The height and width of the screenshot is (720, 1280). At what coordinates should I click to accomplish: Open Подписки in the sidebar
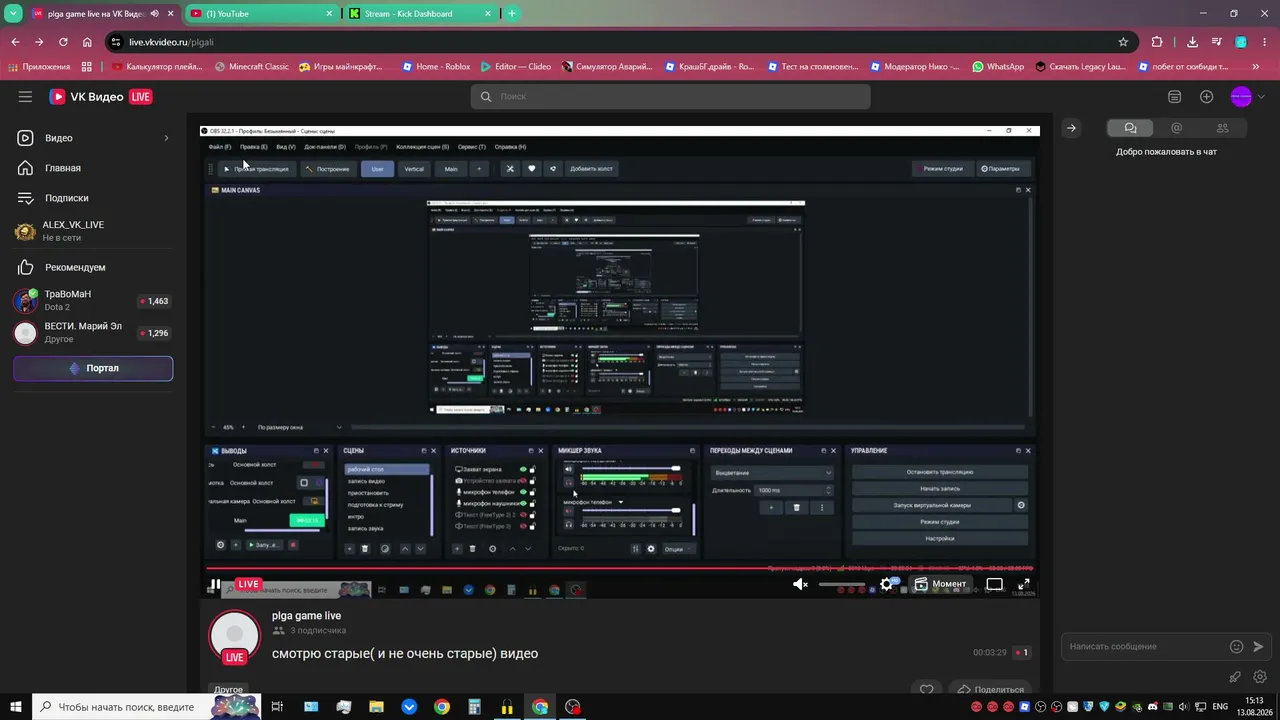93,198
